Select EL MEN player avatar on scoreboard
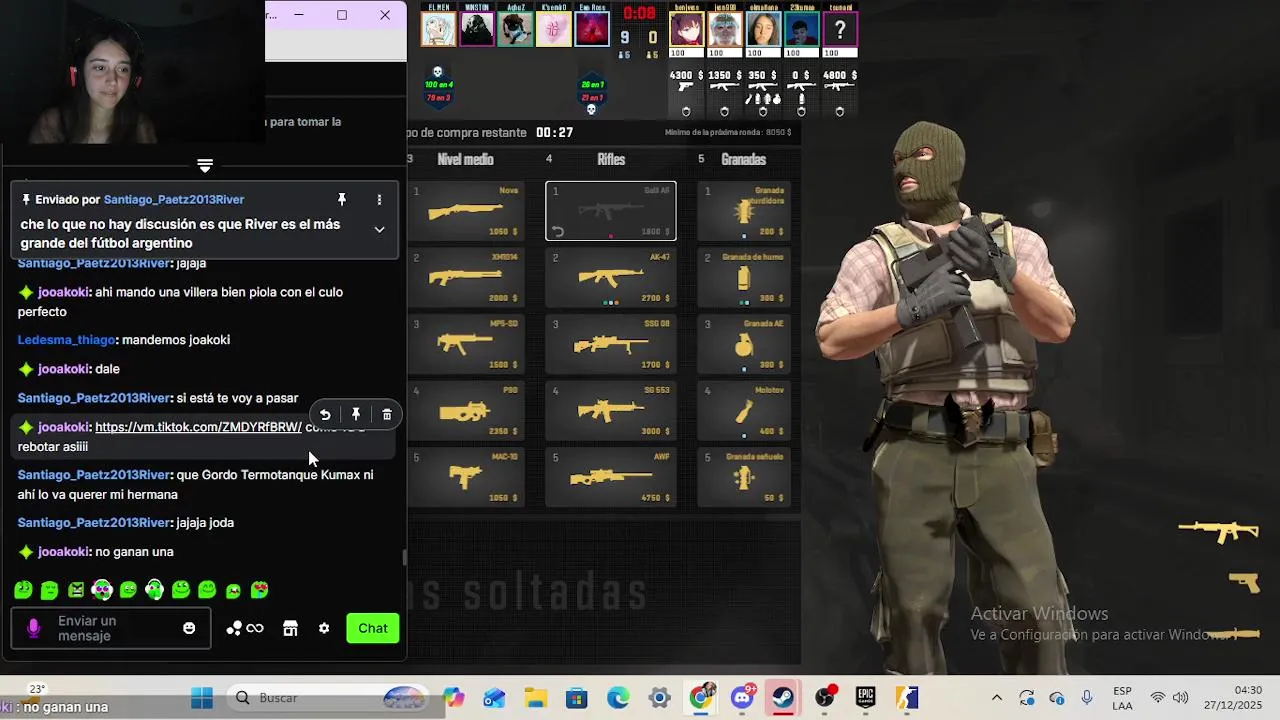Image resolution: width=1280 pixels, height=720 pixels. coord(438,29)
